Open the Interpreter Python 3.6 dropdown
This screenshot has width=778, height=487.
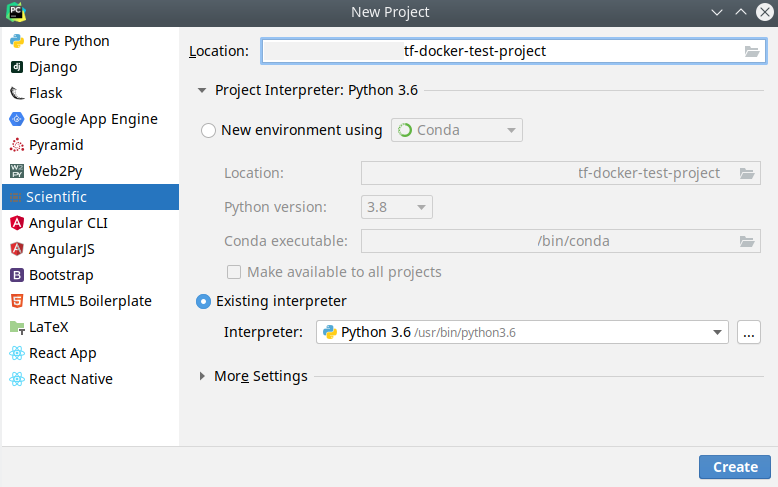tap(522, 332)
